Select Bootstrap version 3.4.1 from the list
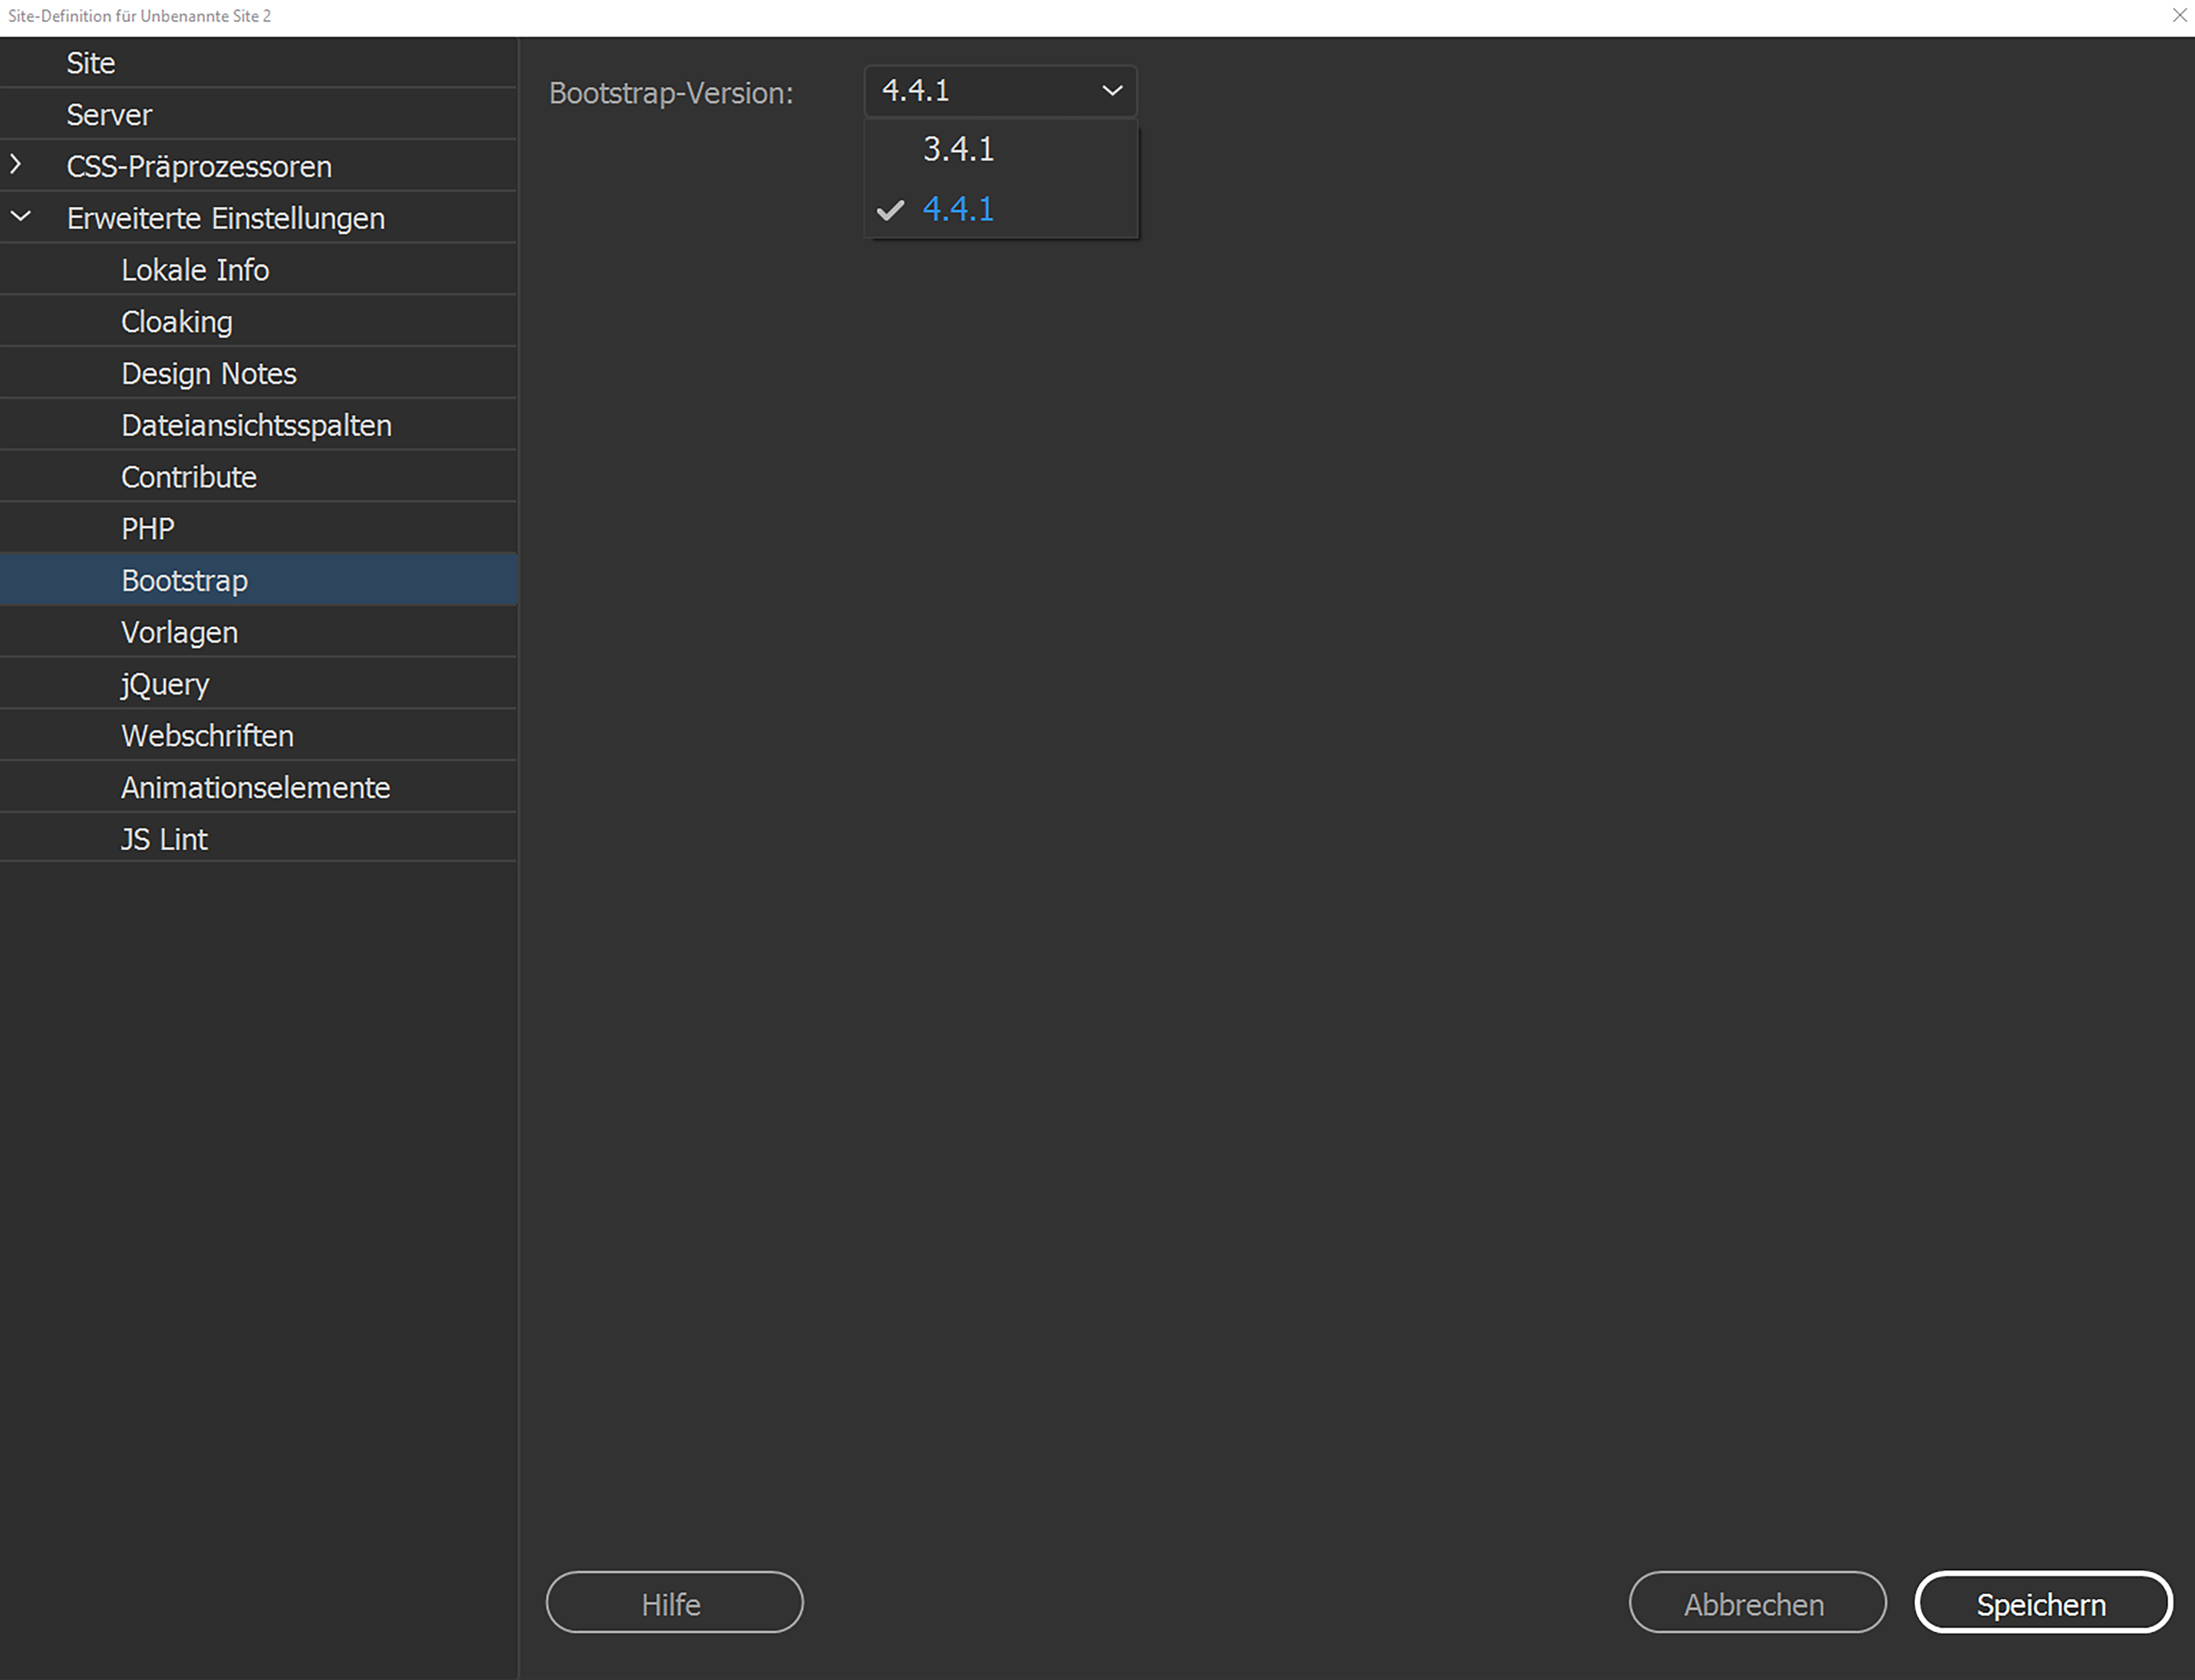The height and width of the screenshot is (1680, 2195). tap(958, 149)
